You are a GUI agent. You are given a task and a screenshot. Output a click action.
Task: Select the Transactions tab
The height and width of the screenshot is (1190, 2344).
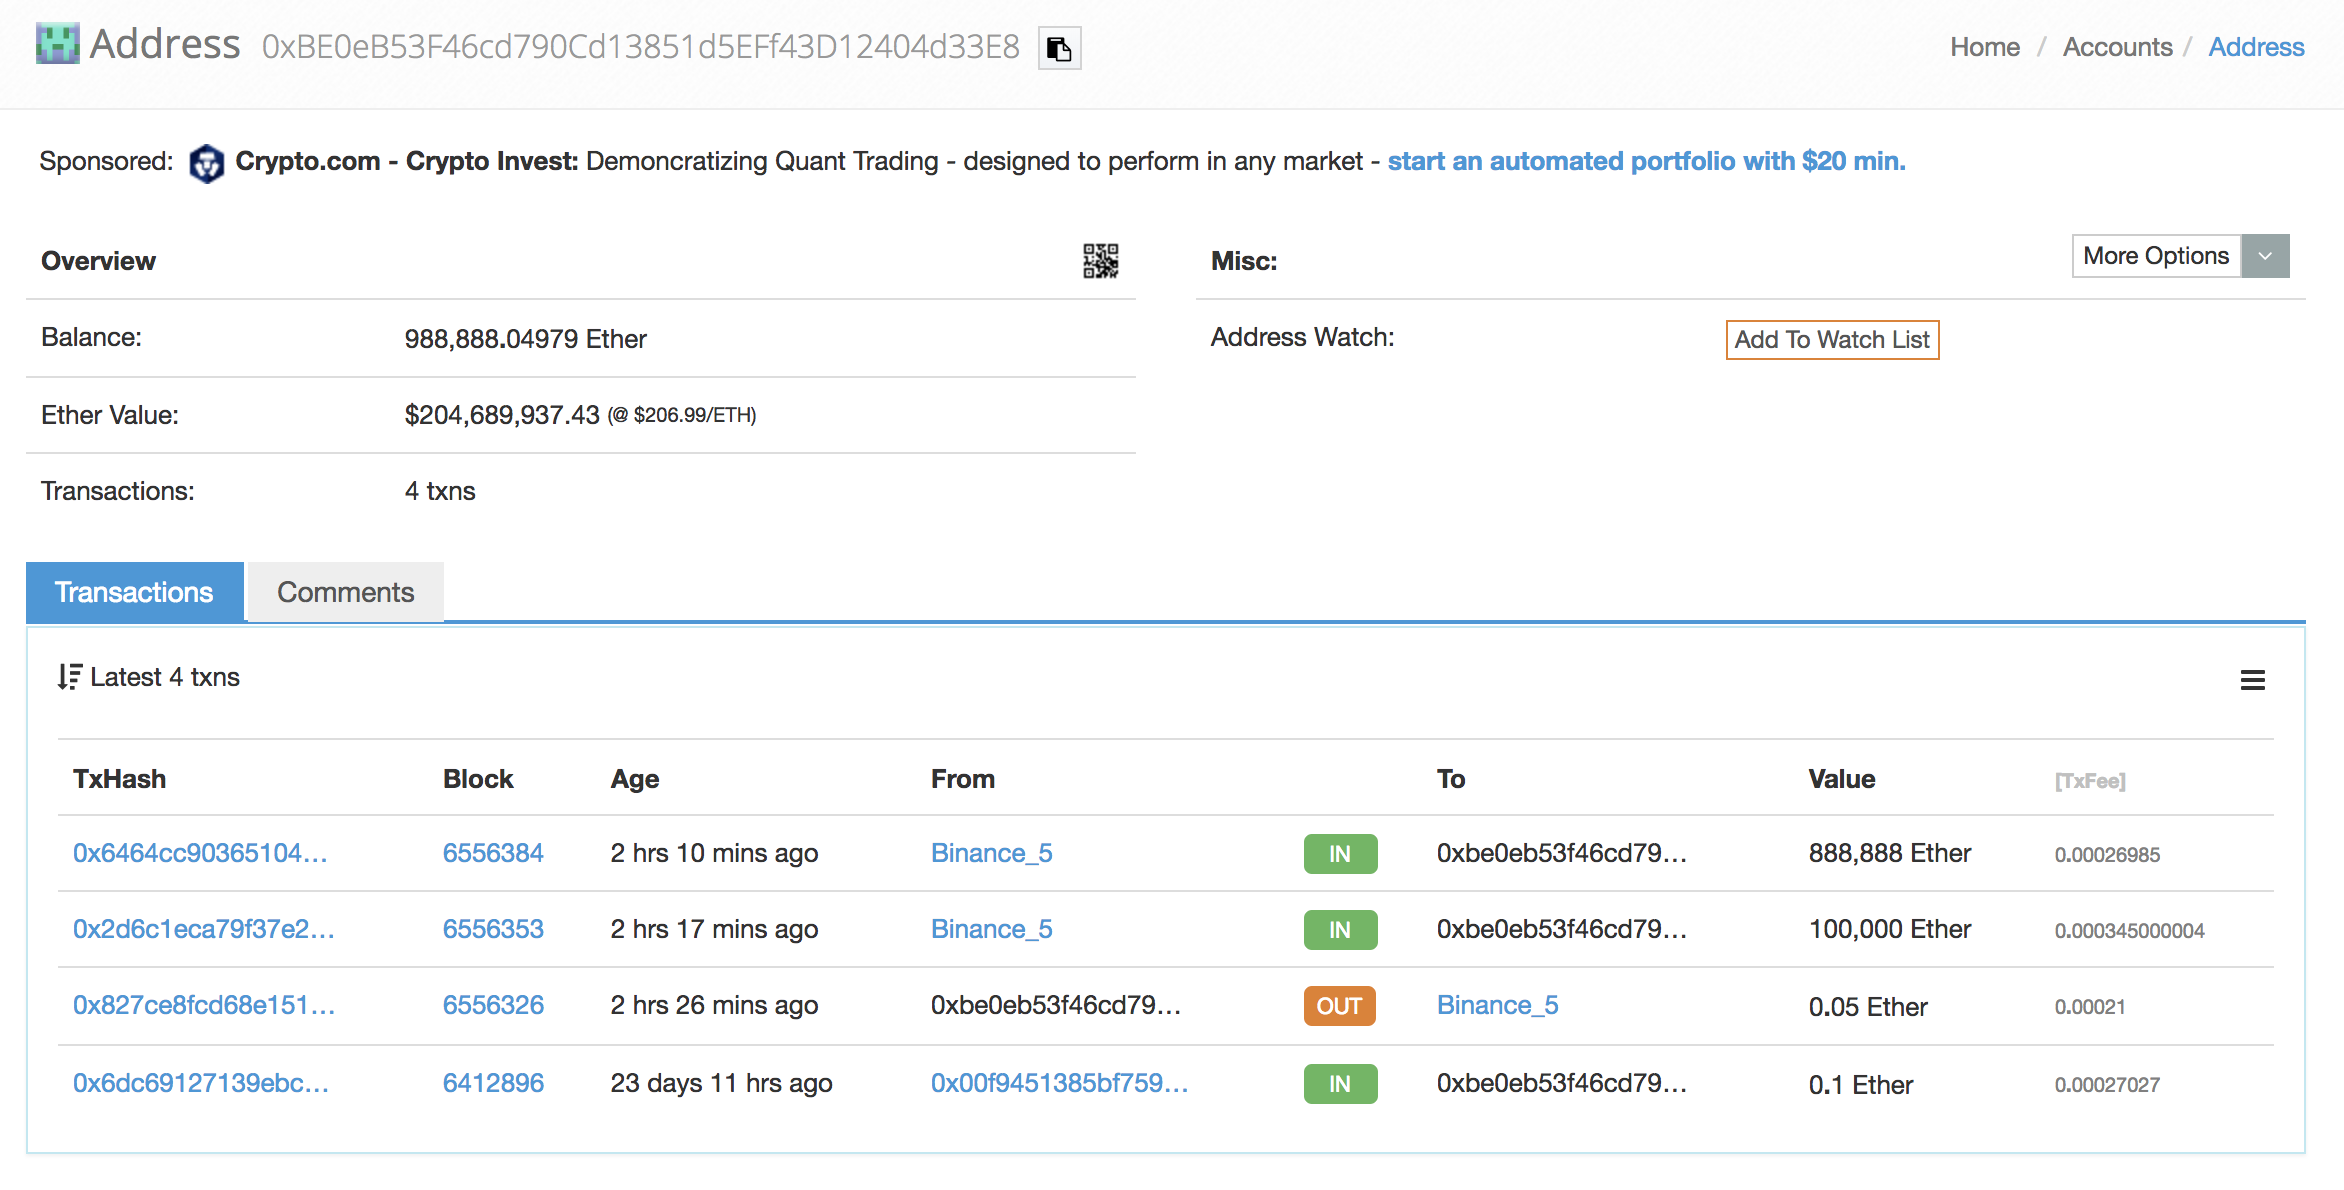click(x=135, y=592)
